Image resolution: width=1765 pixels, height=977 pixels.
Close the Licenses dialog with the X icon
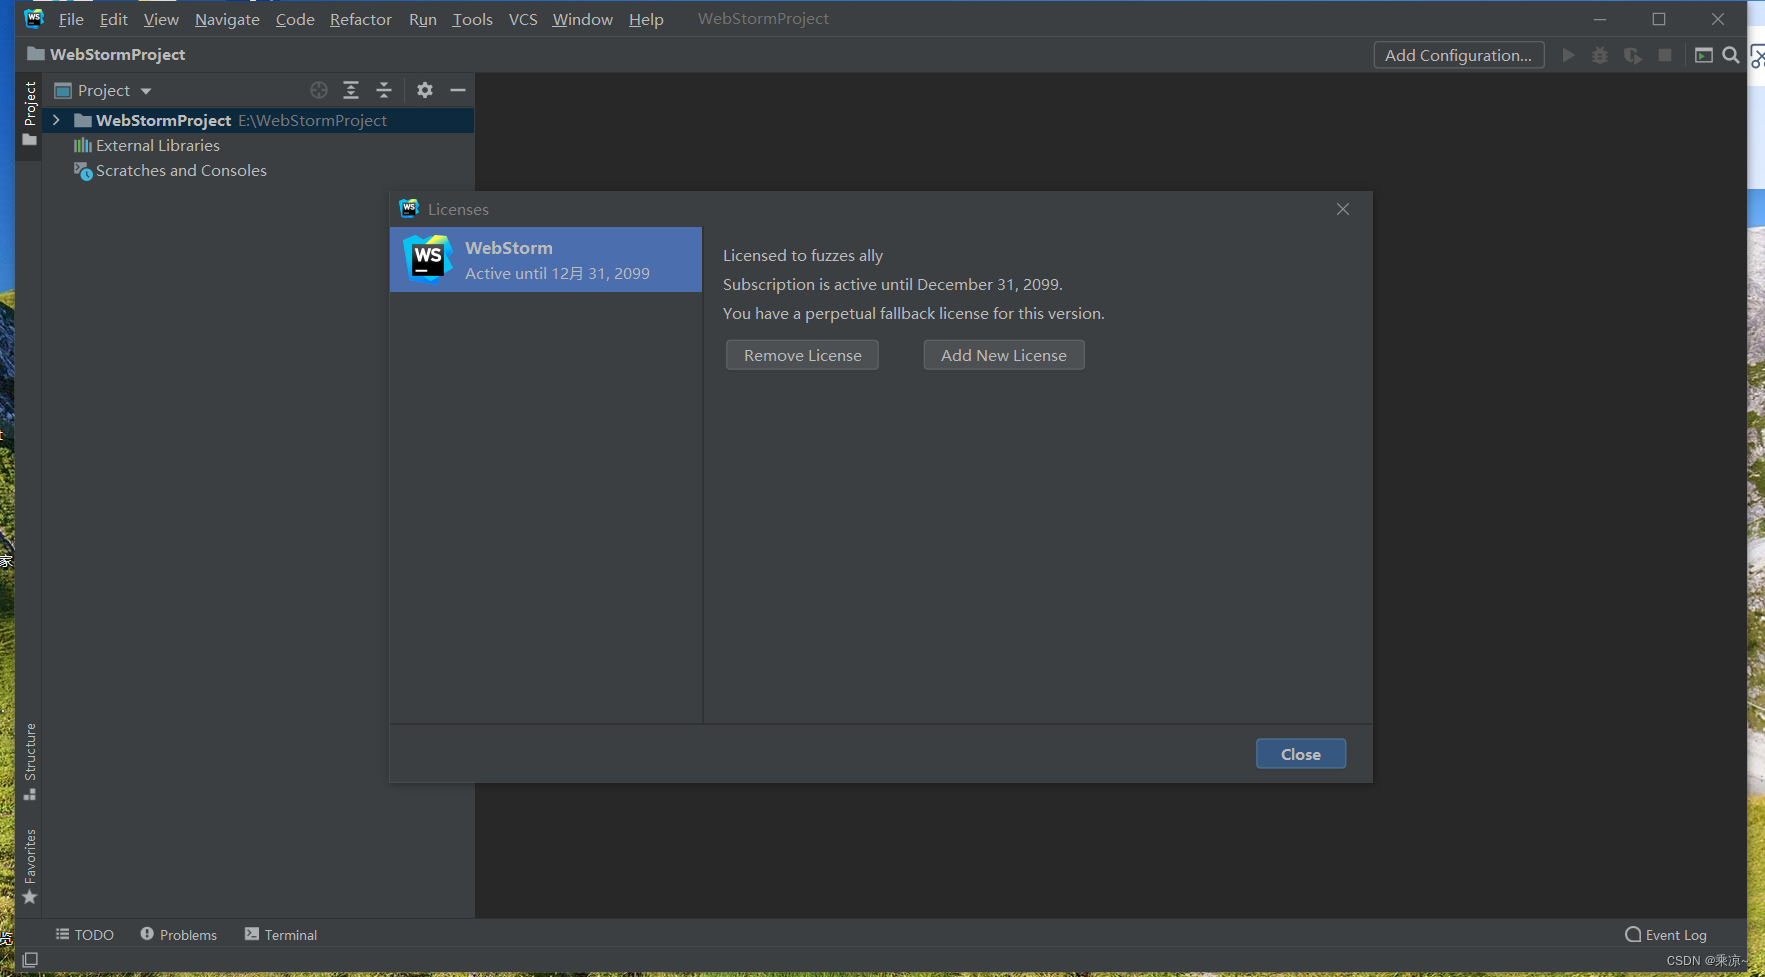tap(1343, 209)
